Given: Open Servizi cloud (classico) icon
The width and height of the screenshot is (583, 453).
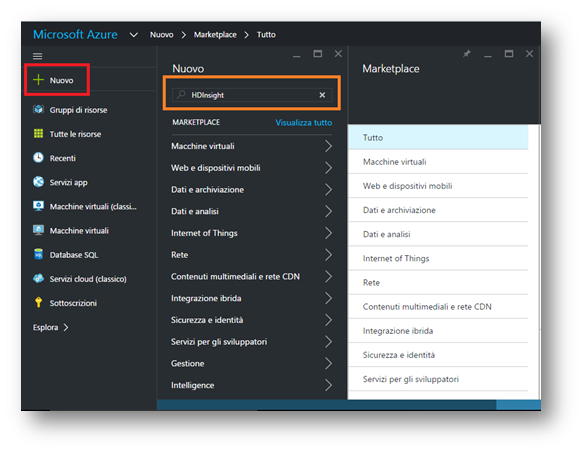Looking at the screenshot, I should pyautogui.click(x=38, y=279).
